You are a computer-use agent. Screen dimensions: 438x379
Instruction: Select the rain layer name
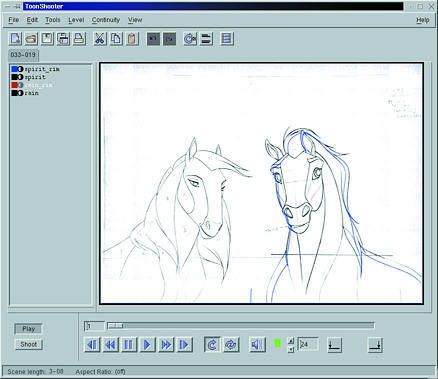[x=32, y=93]
